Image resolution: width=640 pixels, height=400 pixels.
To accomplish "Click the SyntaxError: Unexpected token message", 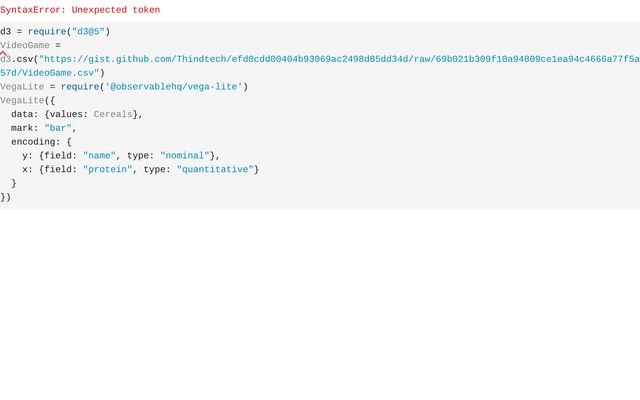I will pos(80,10).
